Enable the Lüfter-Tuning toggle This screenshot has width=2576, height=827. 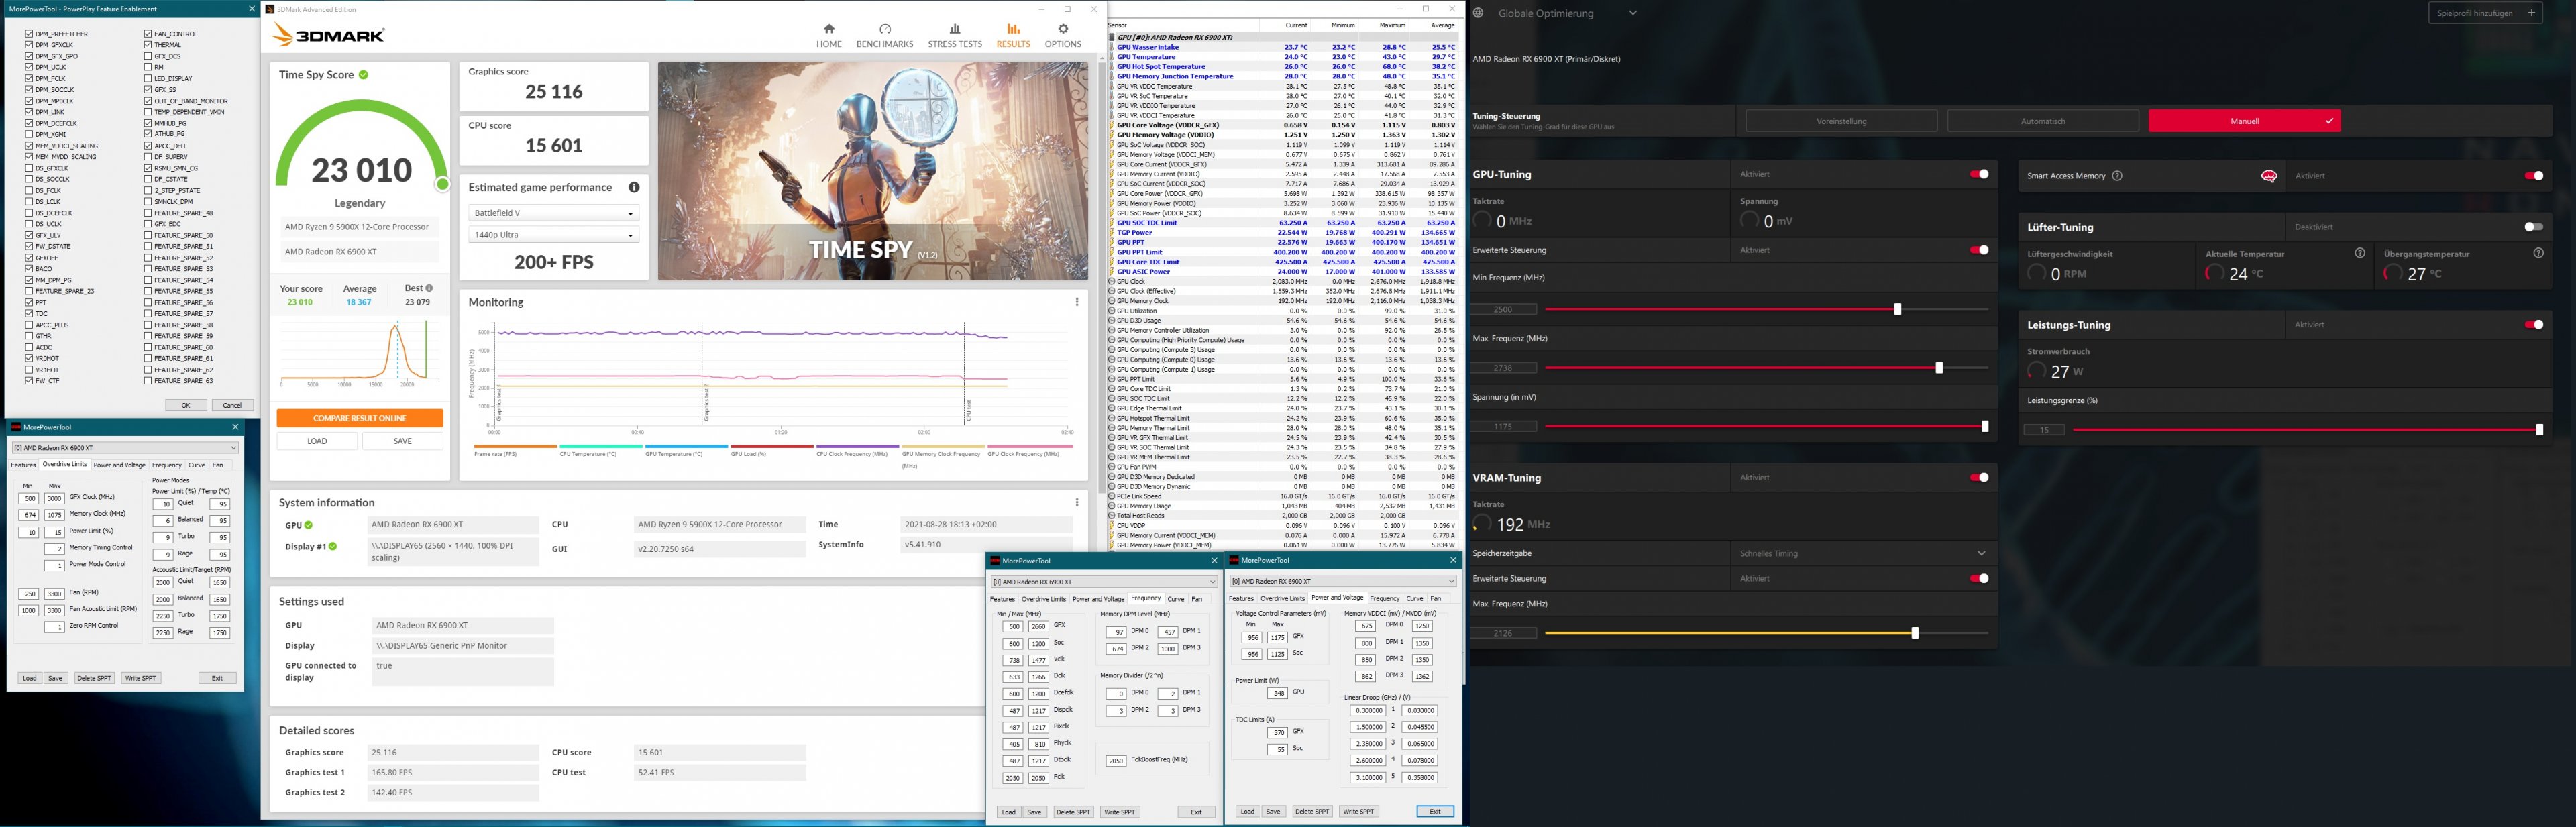[x=2533, y=227]
